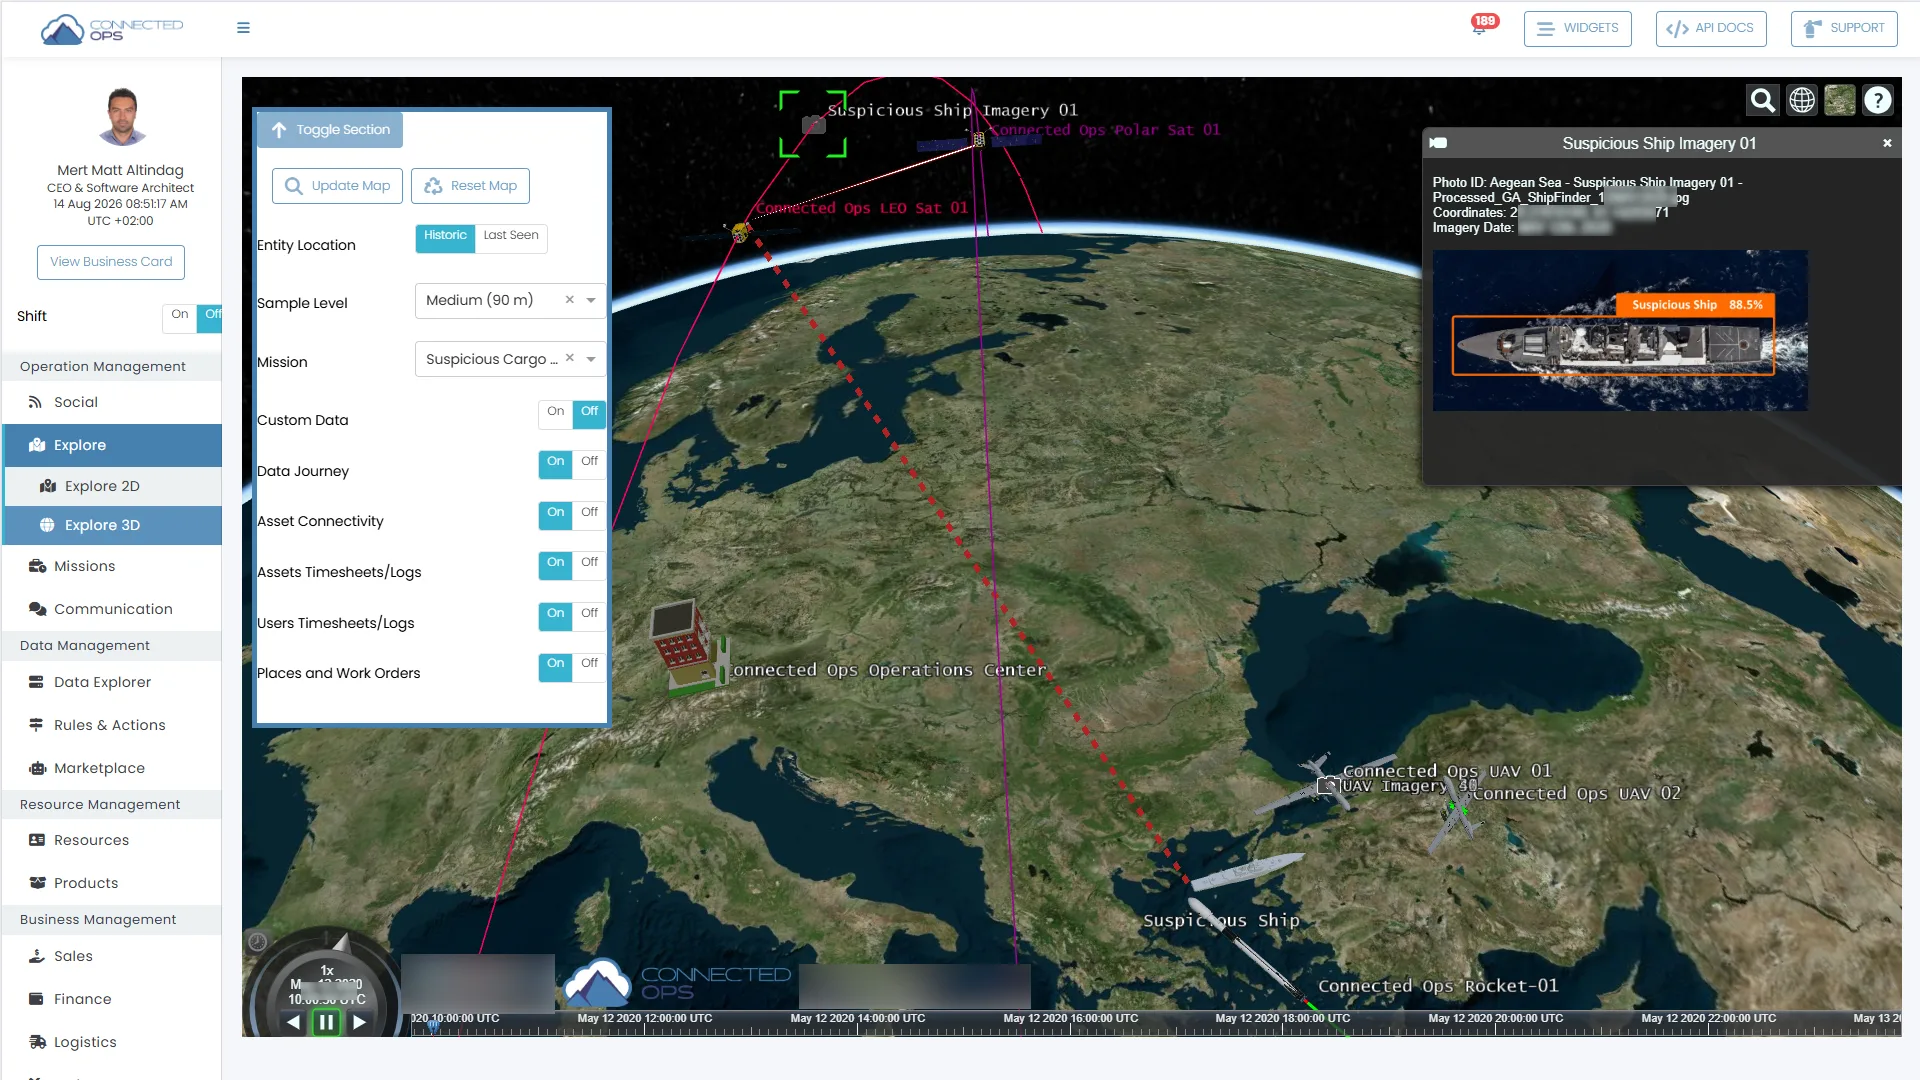Collapse the Explore menu group

click(112, 445)
